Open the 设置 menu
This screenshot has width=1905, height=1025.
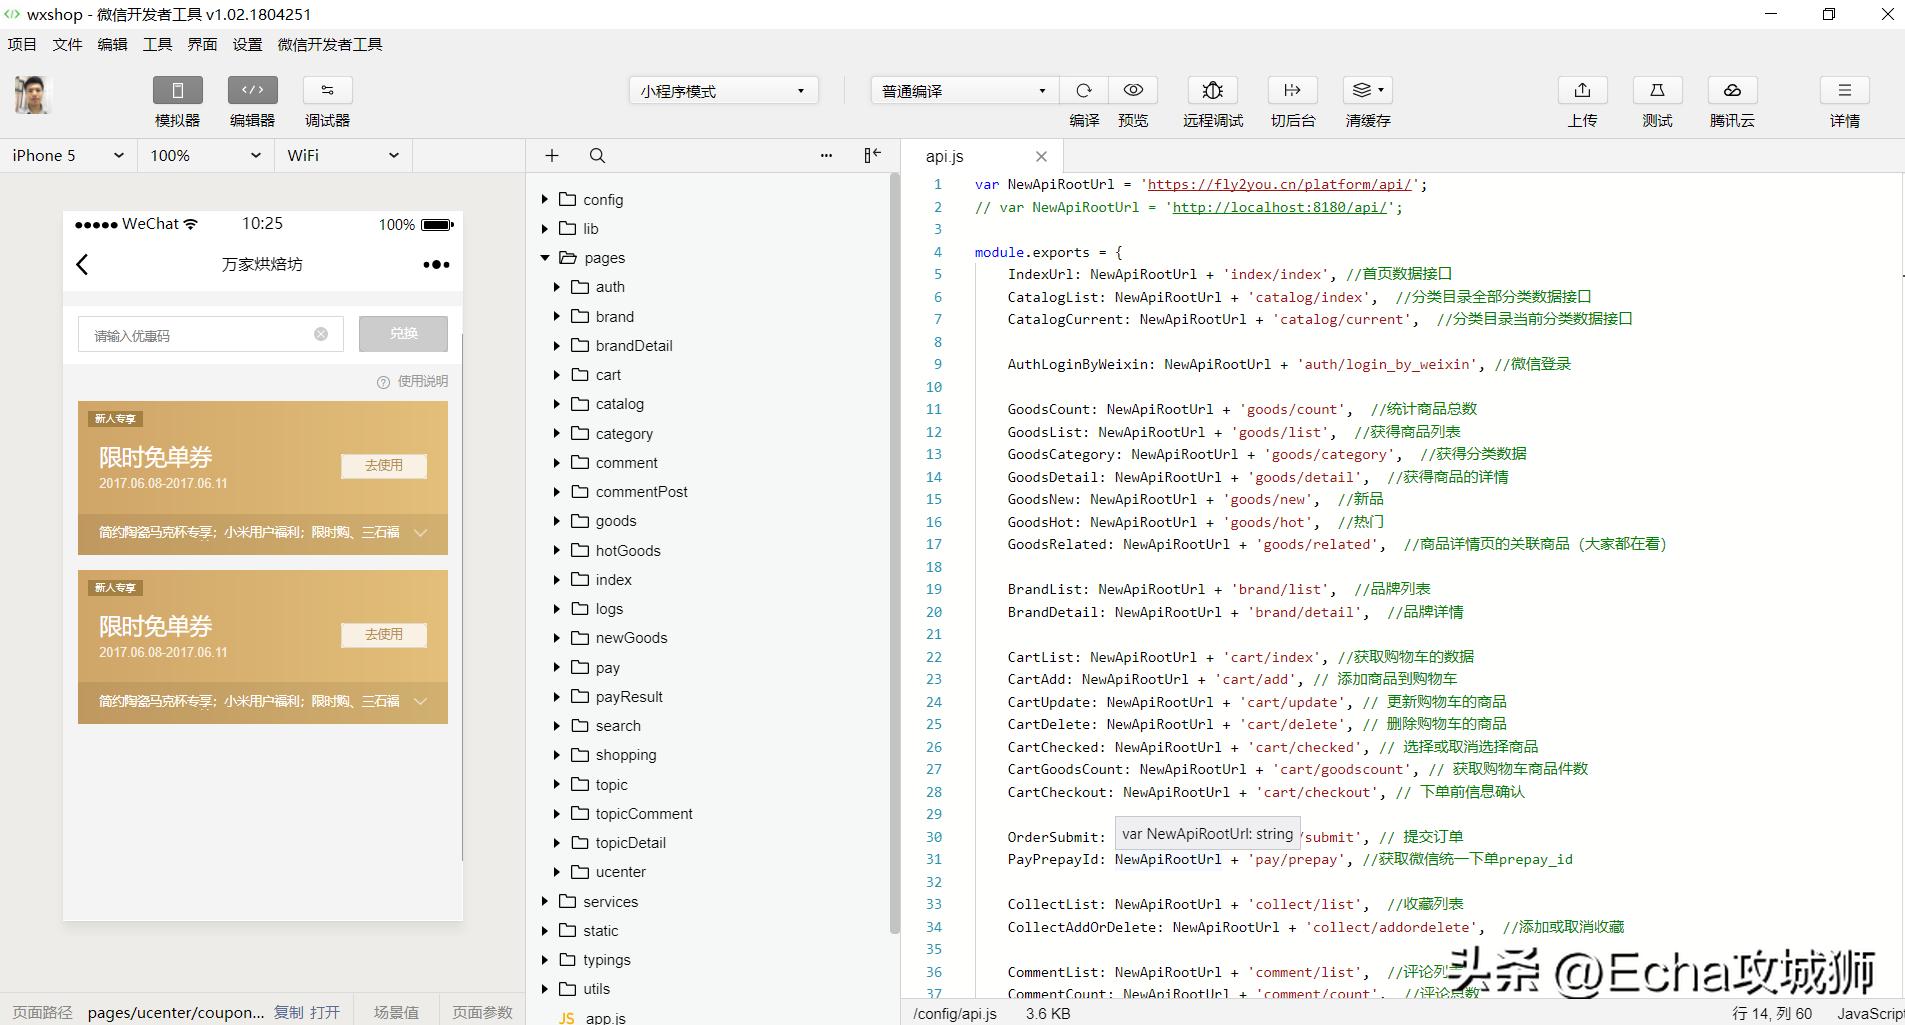pos(247,44)
